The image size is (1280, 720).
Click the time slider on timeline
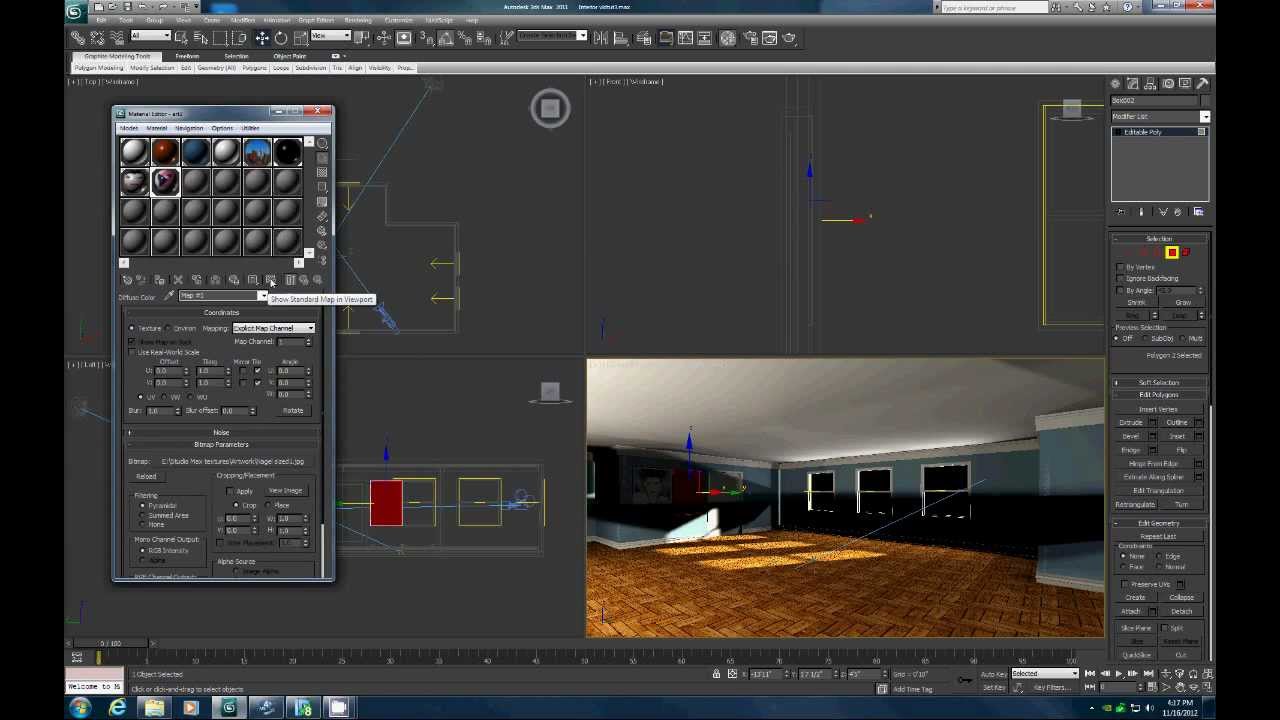coord(111,644)
